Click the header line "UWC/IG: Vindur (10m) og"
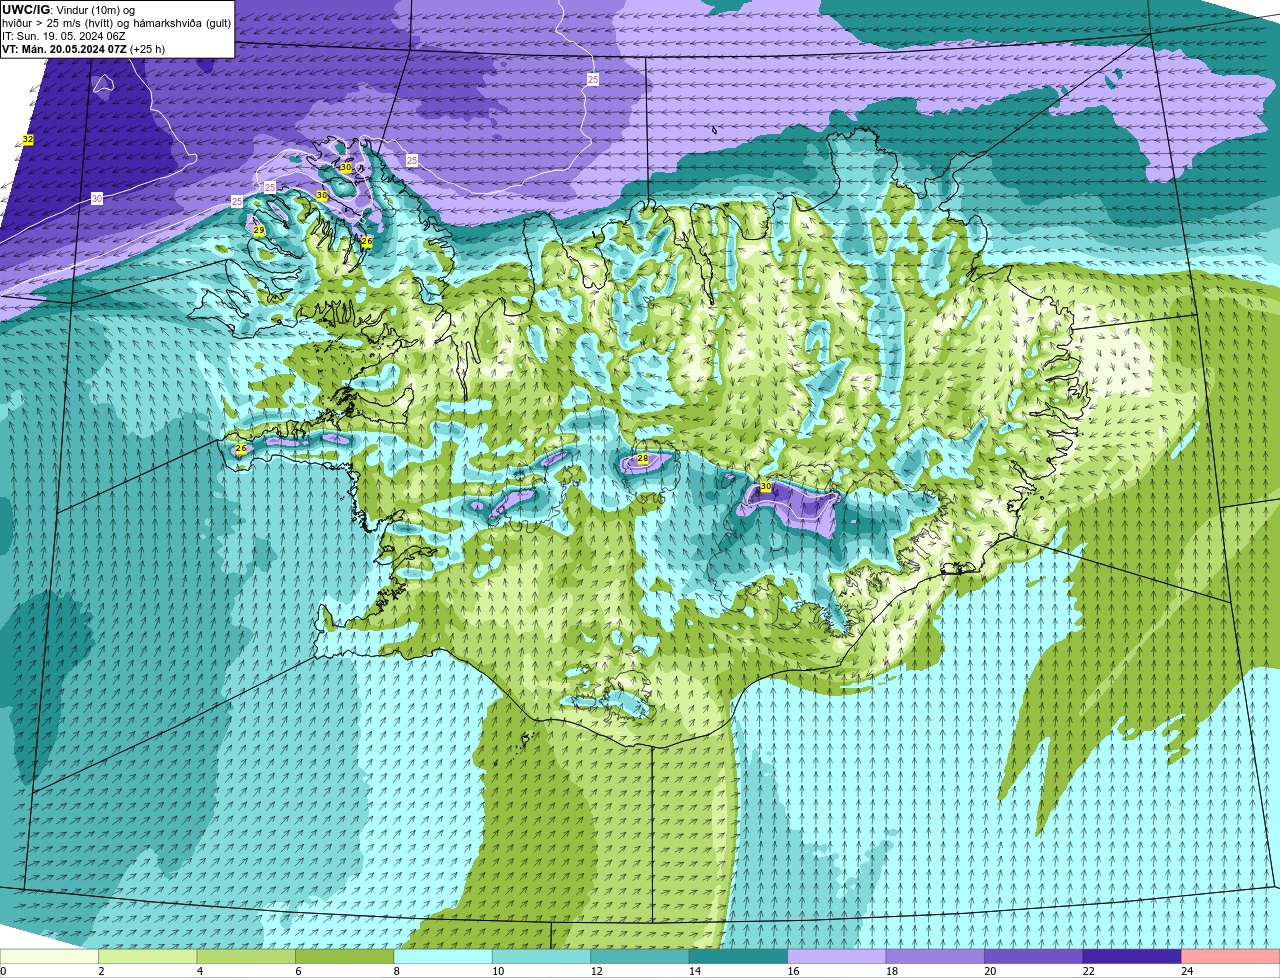Viewport: 1280px width, 978px height. click(x=69, y=9)
